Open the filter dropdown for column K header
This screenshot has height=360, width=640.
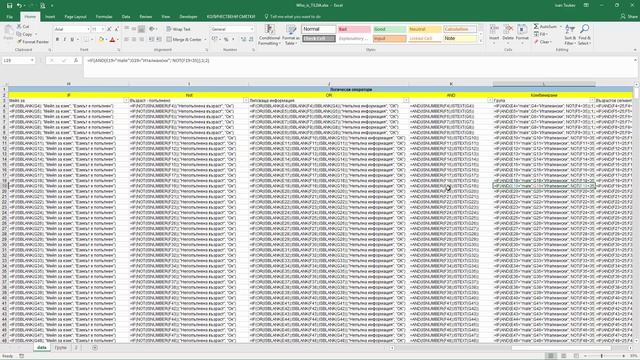click(490, 100)
